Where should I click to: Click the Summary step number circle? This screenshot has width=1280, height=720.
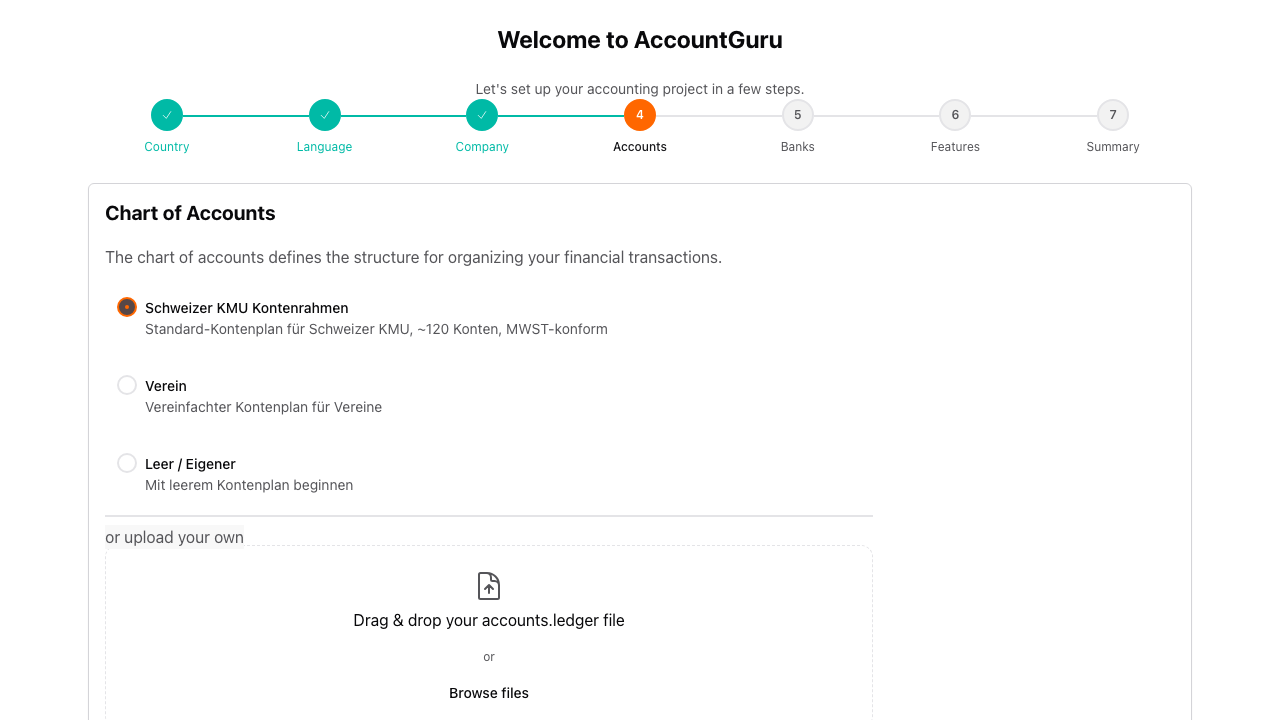pos(1112,114)
